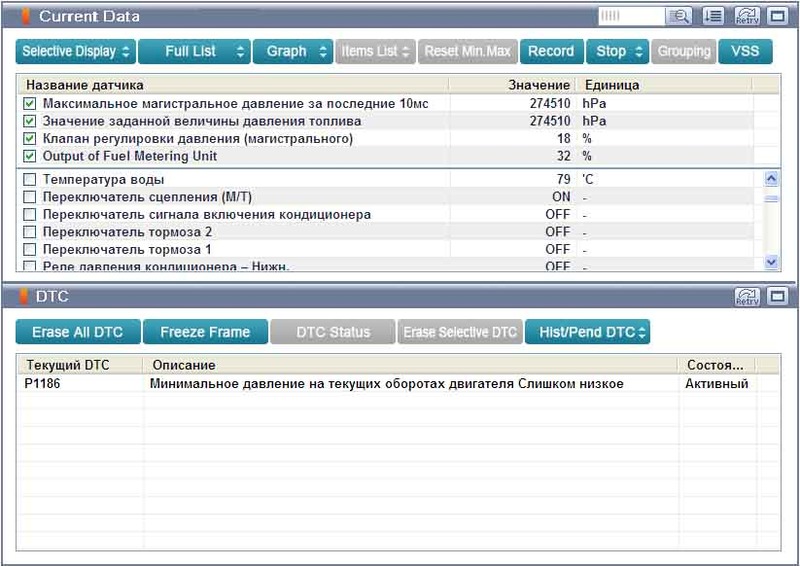Click the description Минимальное давление на текущих оборотах
The height and width of the screenshot is (566, 800).
386,383
